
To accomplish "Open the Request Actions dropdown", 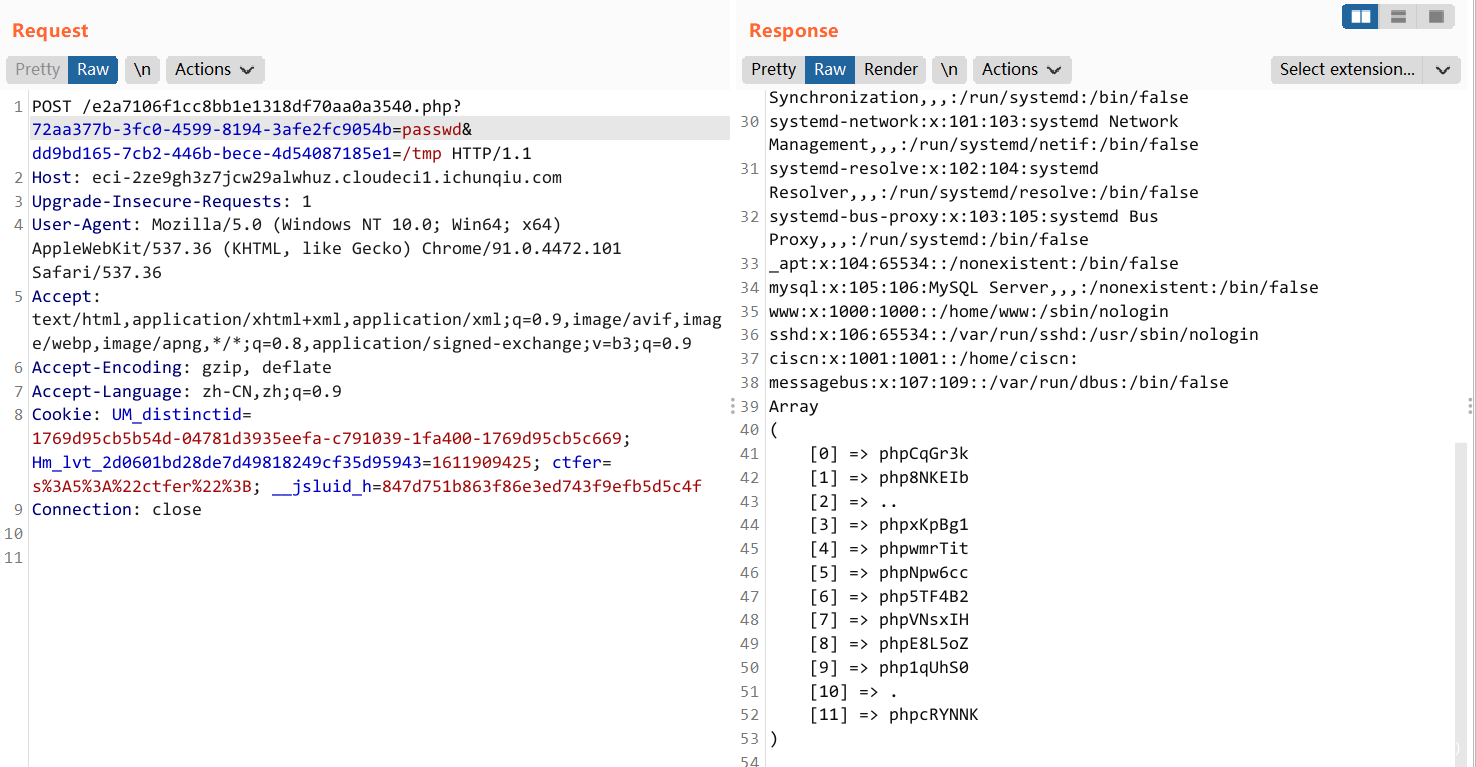I will pyautogui.click(x=215, y=69).
